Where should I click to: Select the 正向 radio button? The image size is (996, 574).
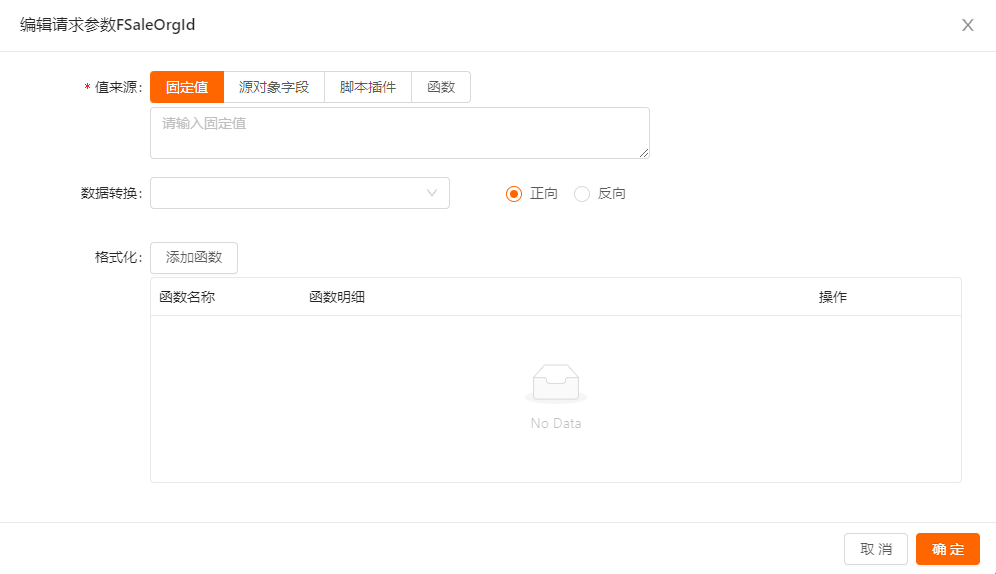515,194
